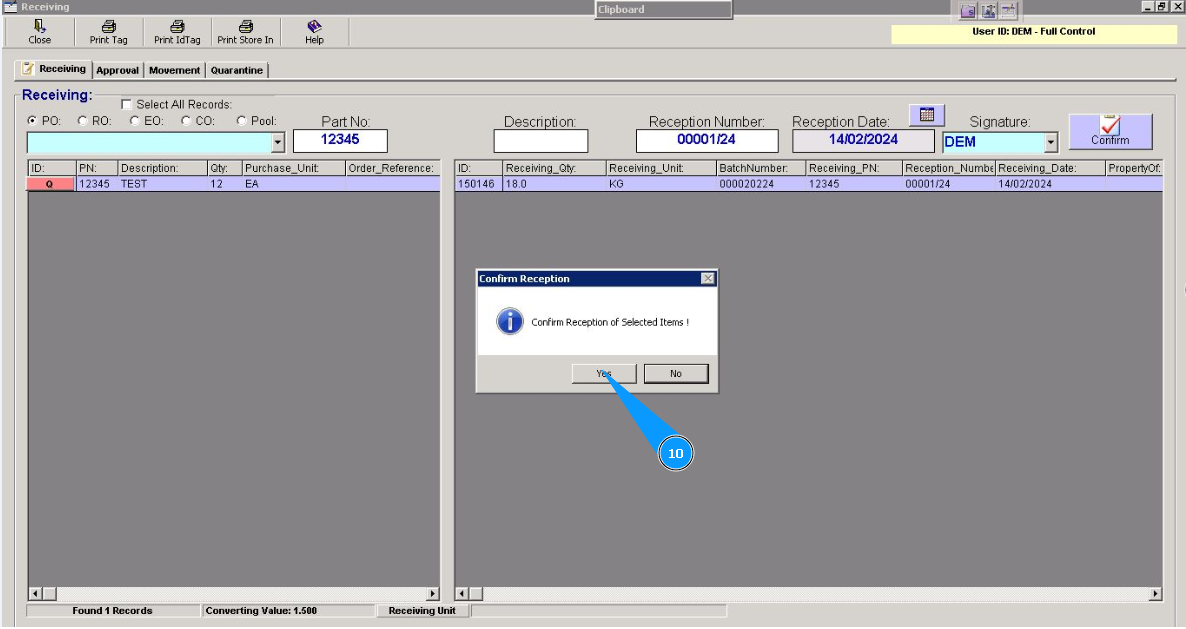Image resolution: width=1186 pixels, height=629 pixels.
Task: Select the Pool radio button
Action: (x=241, y=120)
